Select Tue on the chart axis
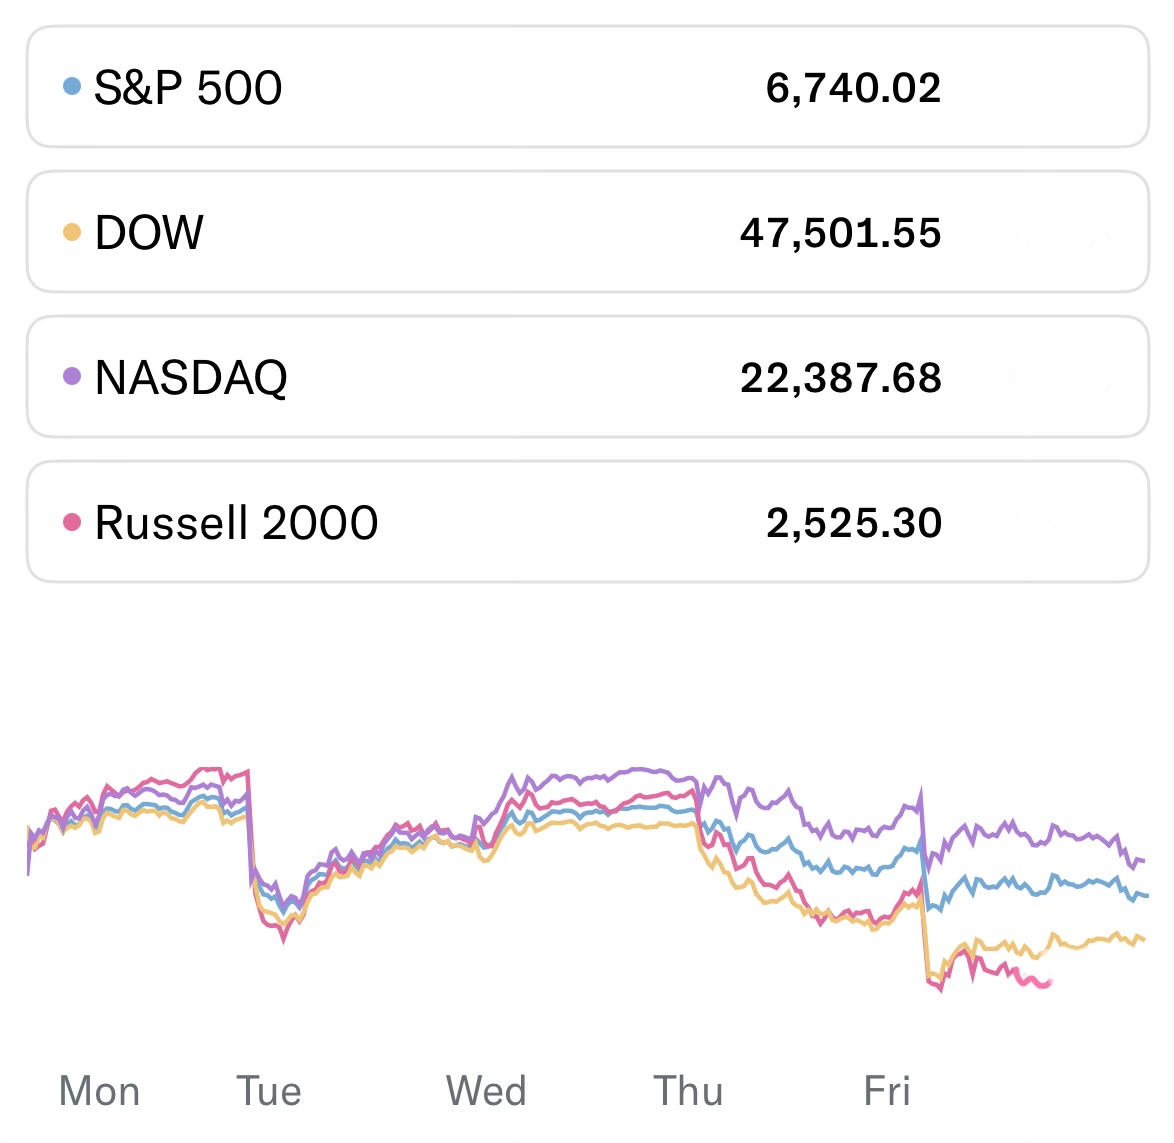Screen dimensions: 1174x1143 point(268,1091)
